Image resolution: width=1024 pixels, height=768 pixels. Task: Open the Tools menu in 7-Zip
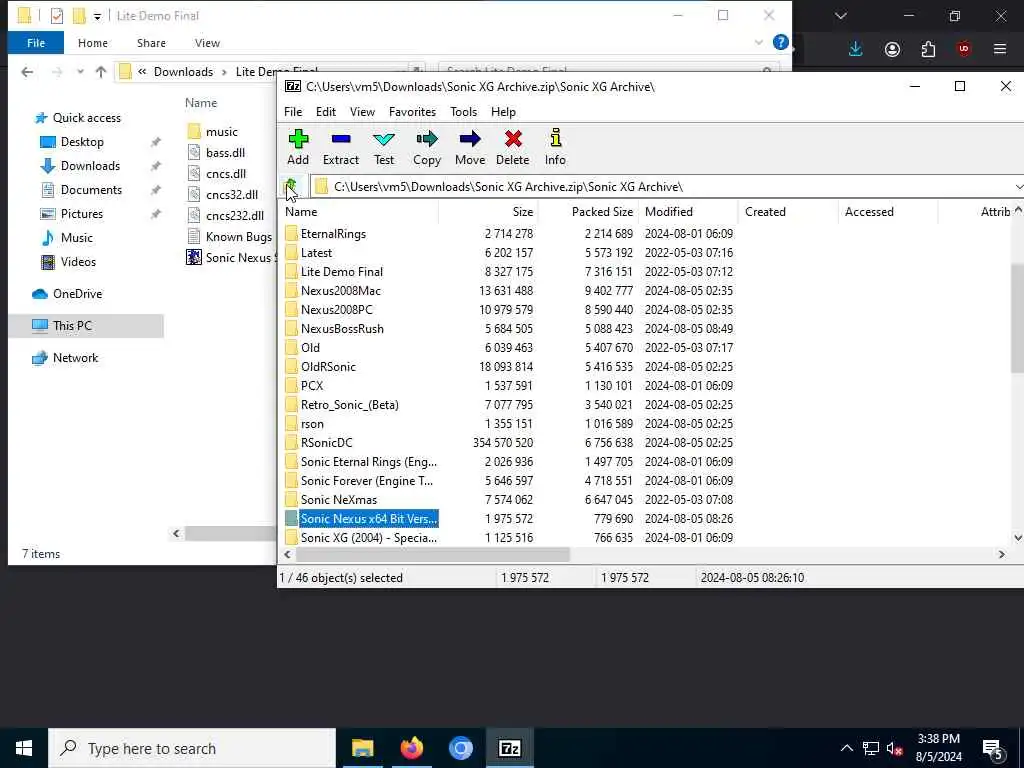pos(464,112)
